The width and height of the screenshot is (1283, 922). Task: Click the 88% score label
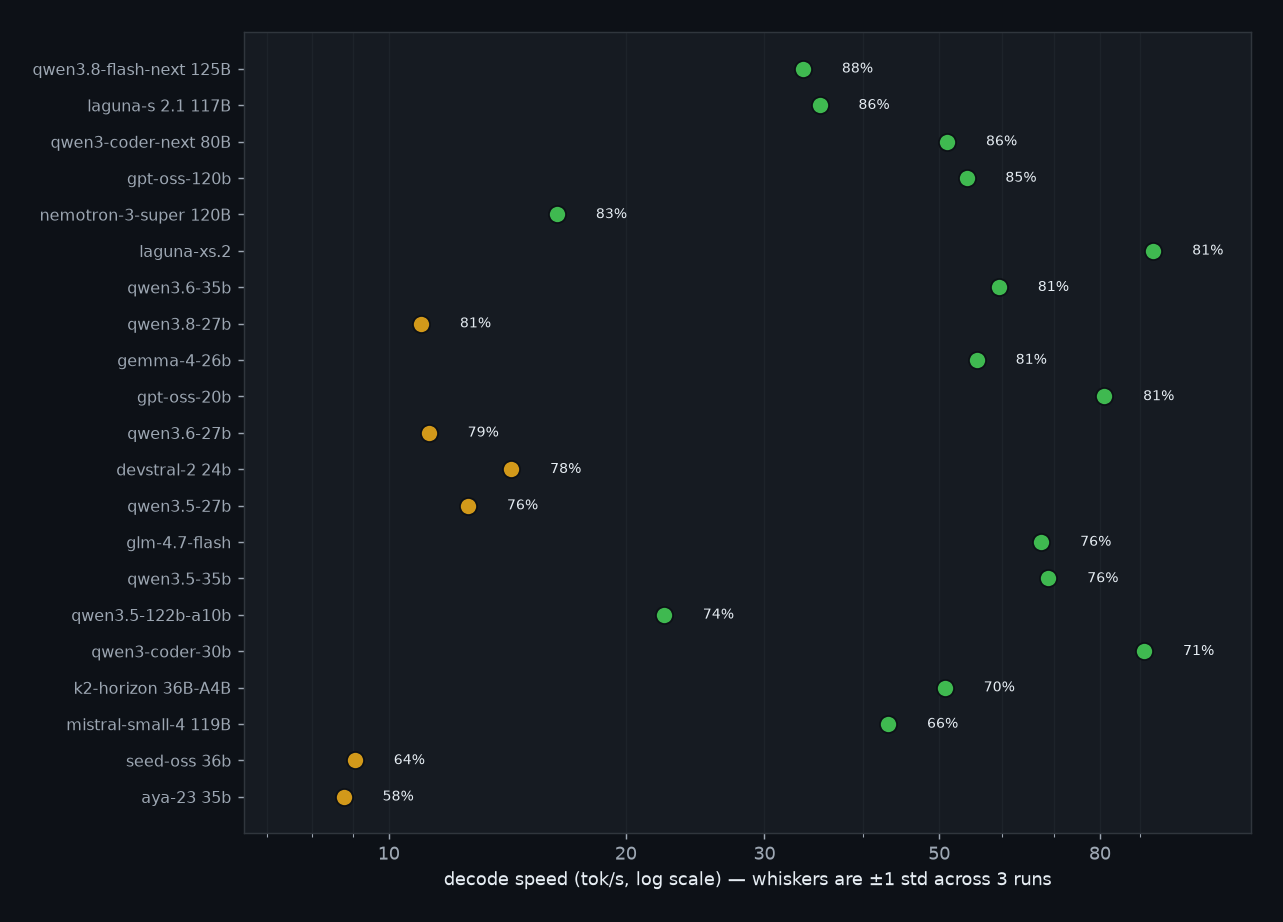click(857, 68)
